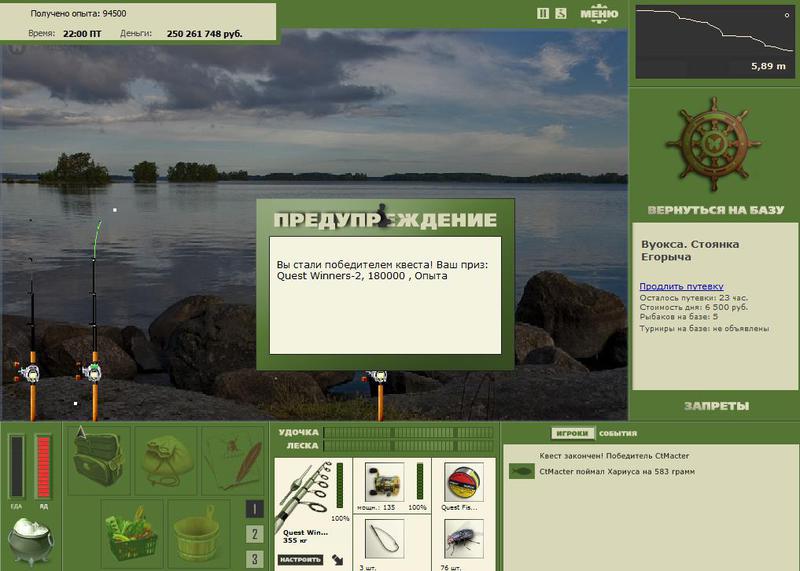The height and width of the screenshot is (571, 800).
Task: Select rod slot 1
Action: tap(255, 509)
